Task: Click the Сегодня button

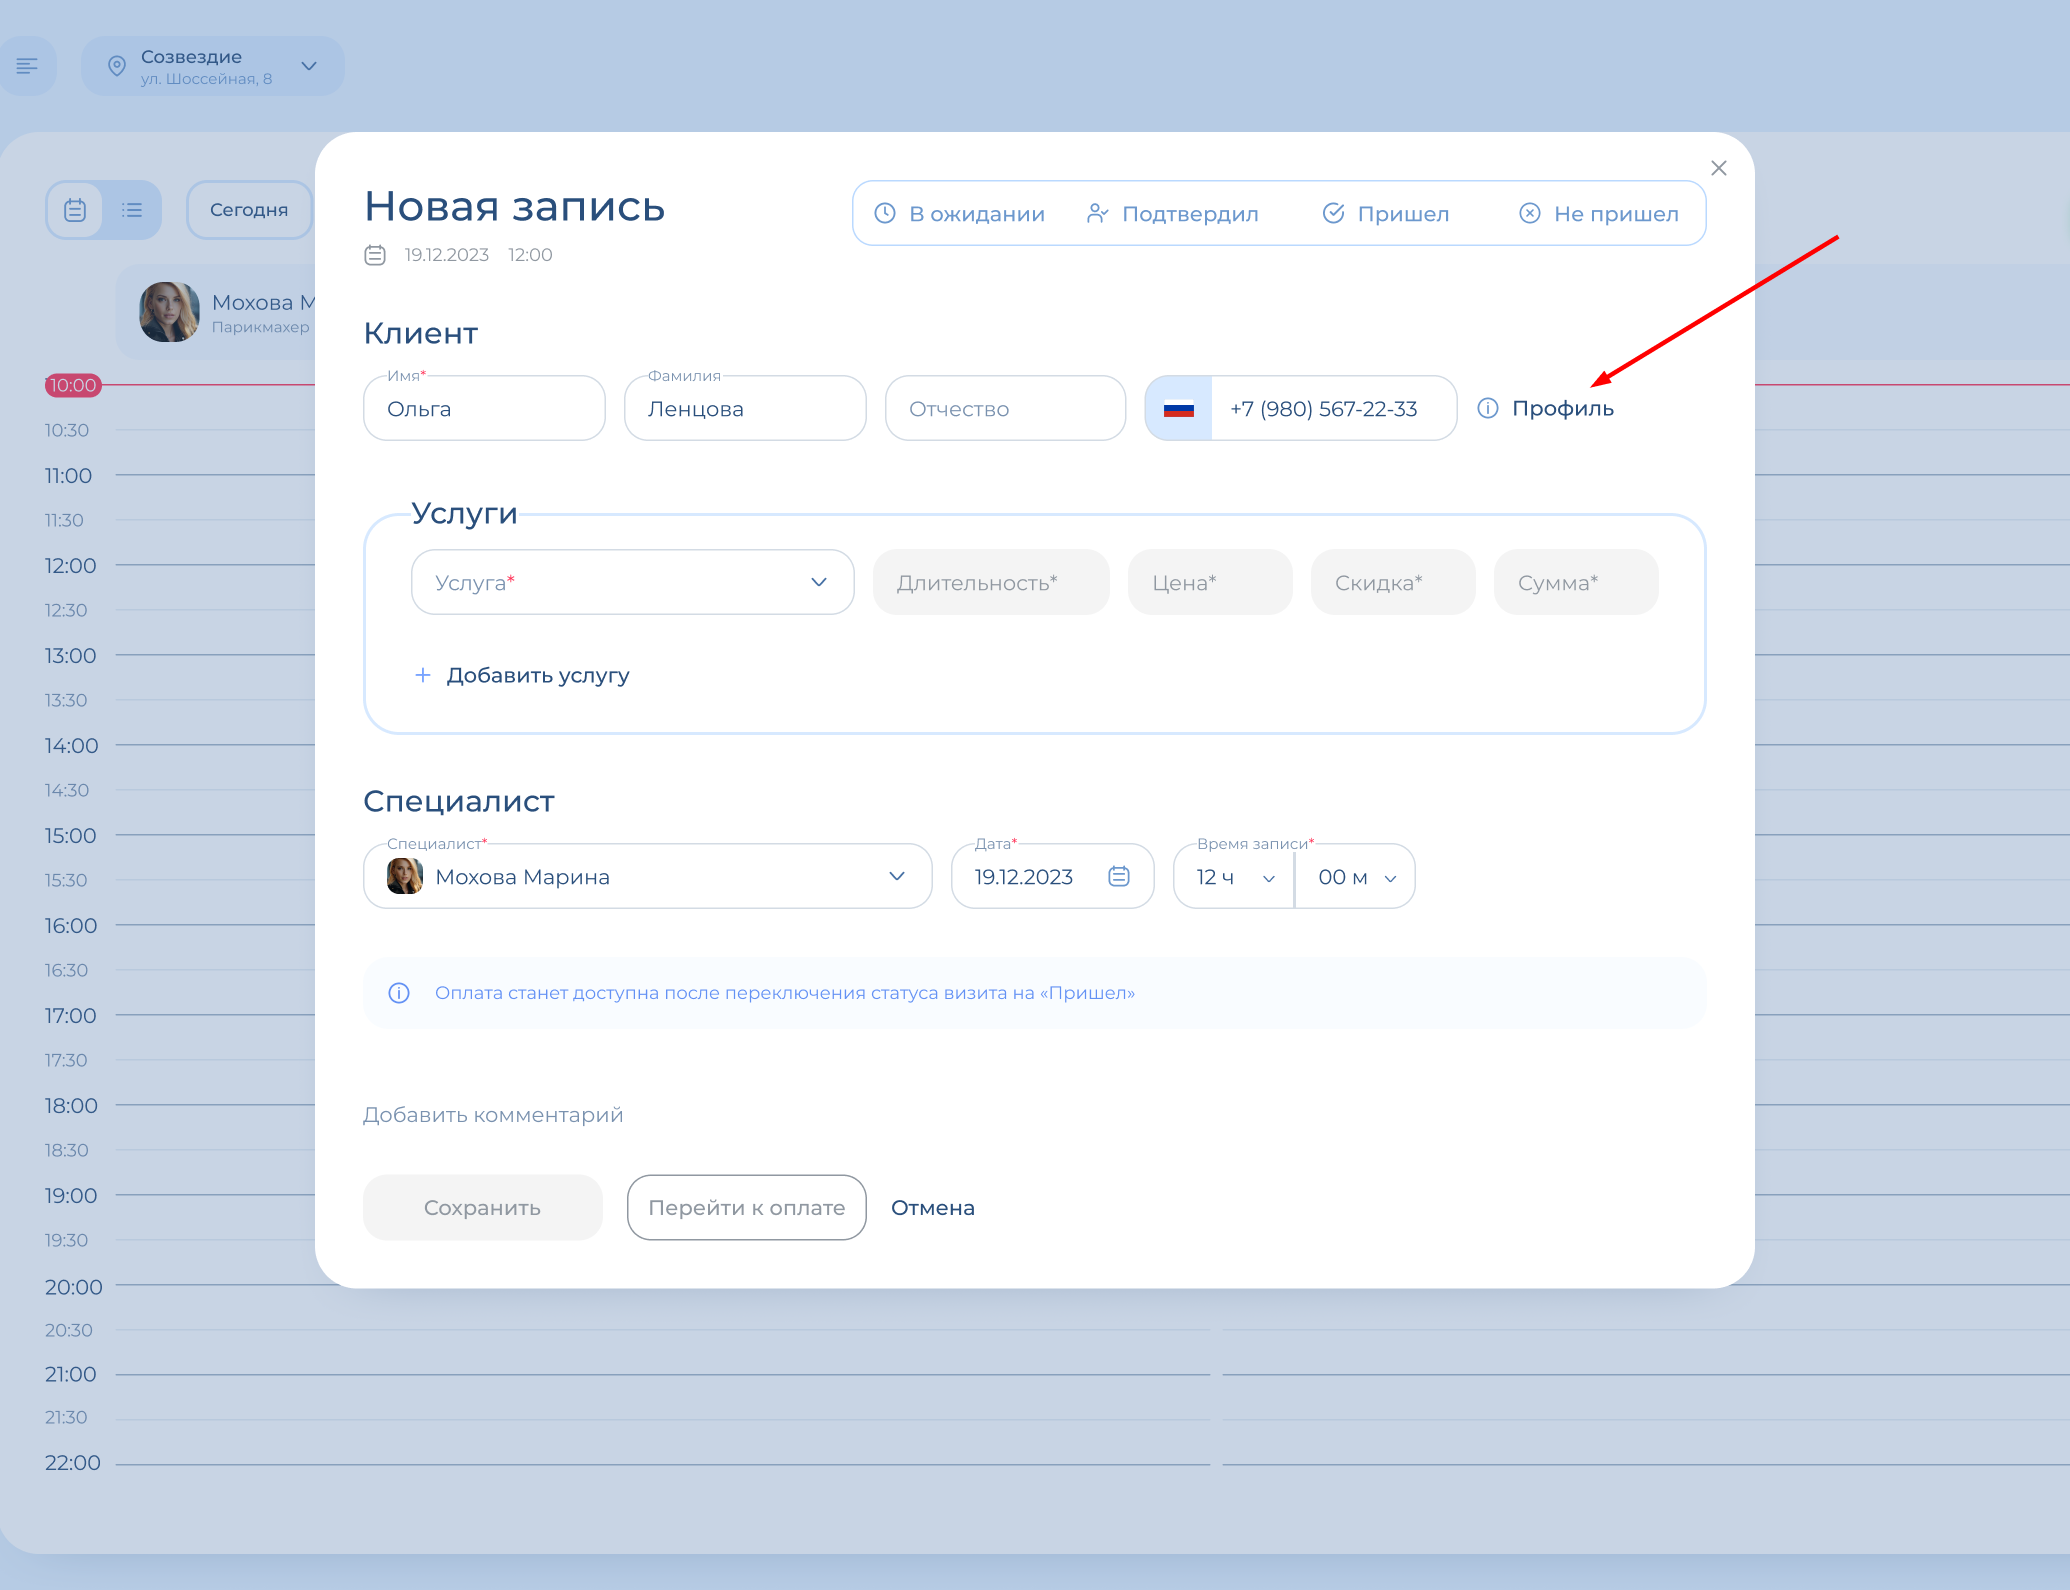Action: [x=249, y=210]
